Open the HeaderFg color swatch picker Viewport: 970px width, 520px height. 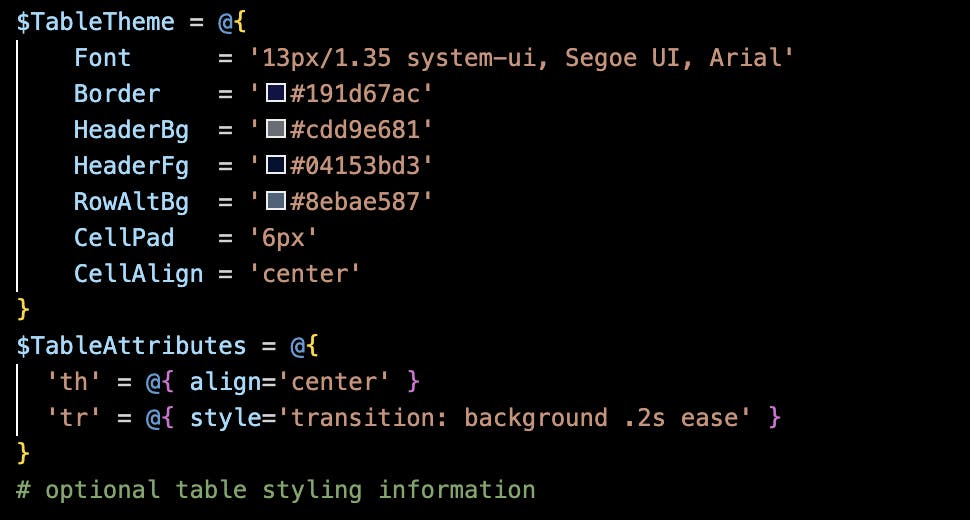point(276,166)
